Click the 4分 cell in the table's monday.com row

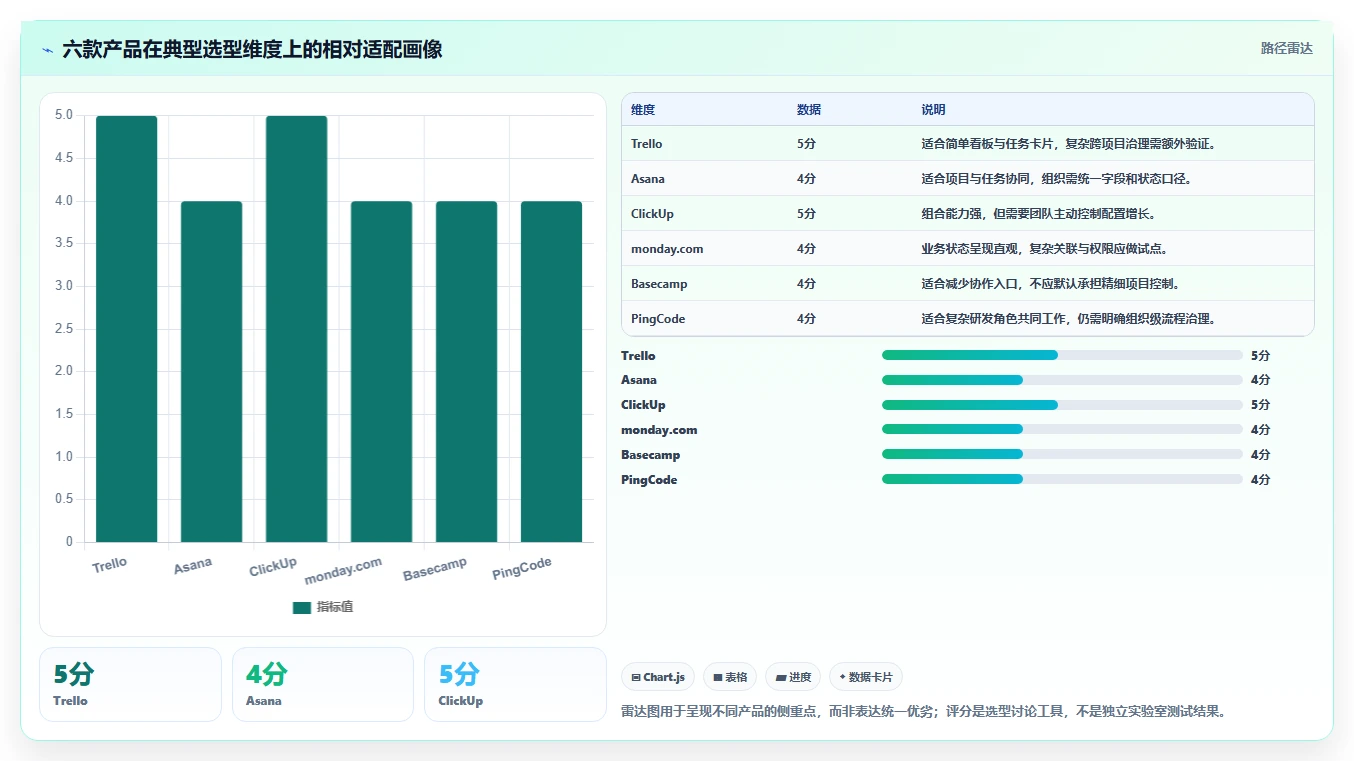click(806, 249)
